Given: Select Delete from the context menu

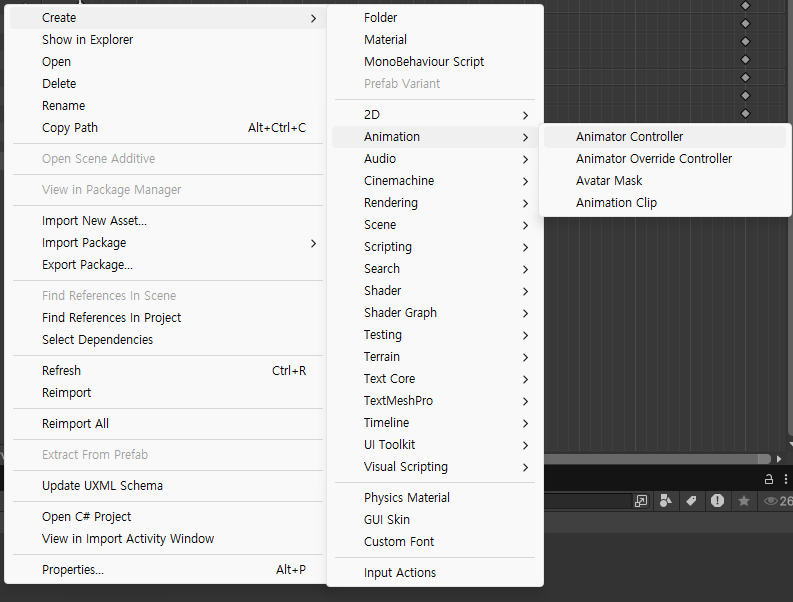Looking at the screenshot, I should click(167, 83).
